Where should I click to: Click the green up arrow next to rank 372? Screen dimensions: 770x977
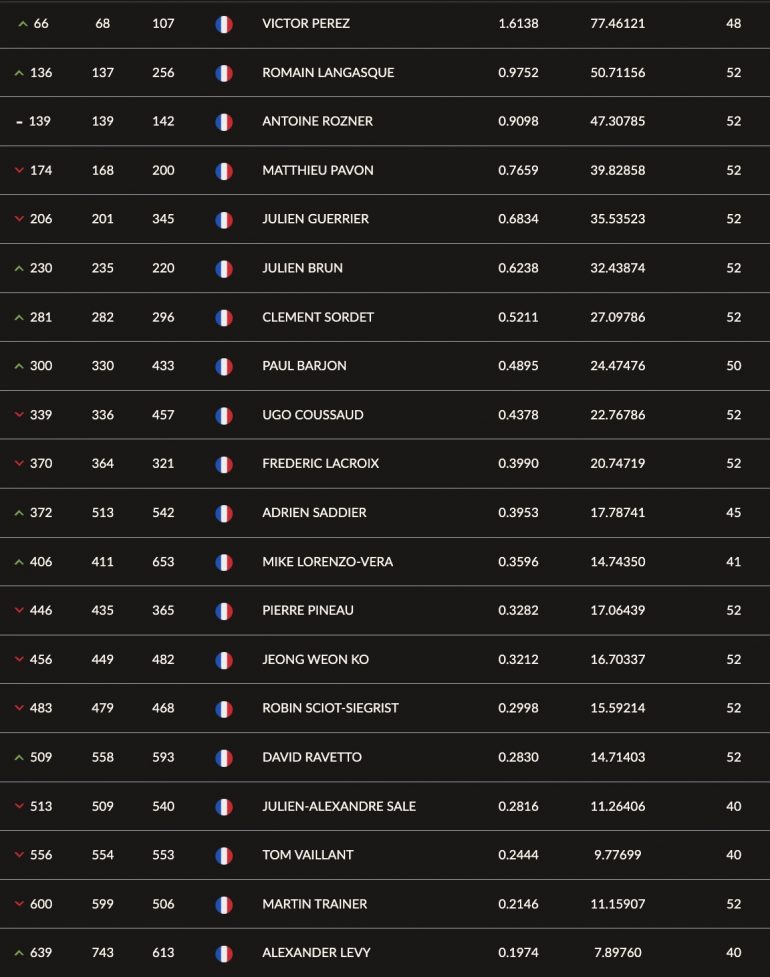(x=19, y=513)
